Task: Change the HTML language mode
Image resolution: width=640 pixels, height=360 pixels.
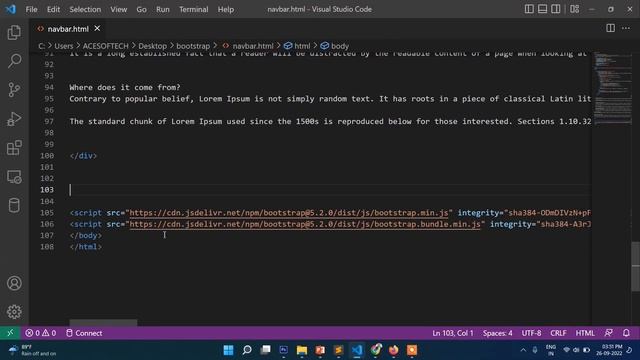Action: 585,333
